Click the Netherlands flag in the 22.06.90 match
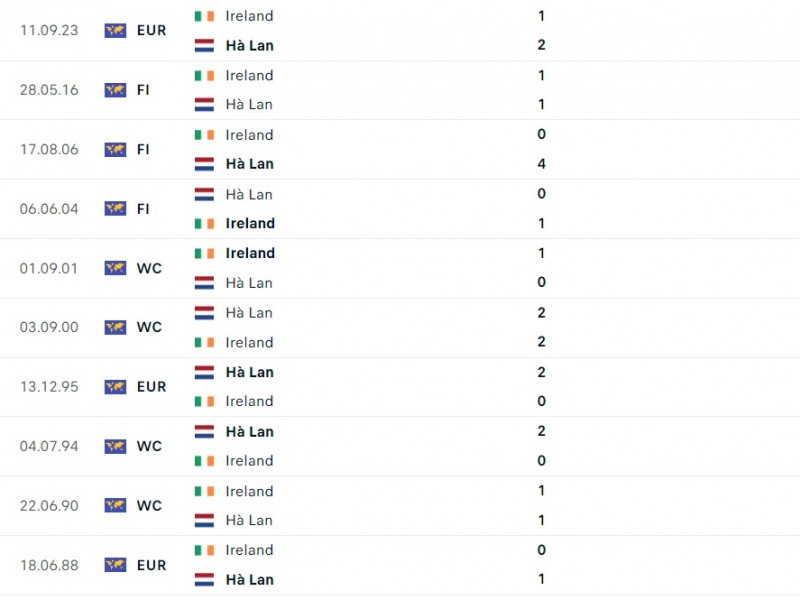 point(204,520)
